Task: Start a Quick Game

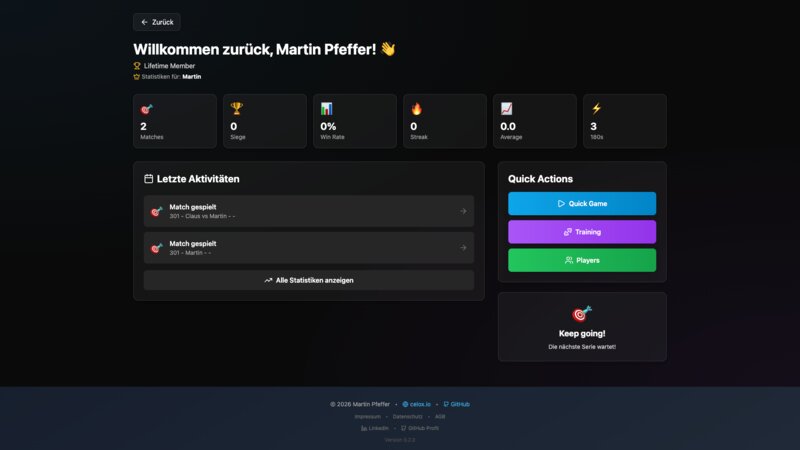Action: coord(582,204)
